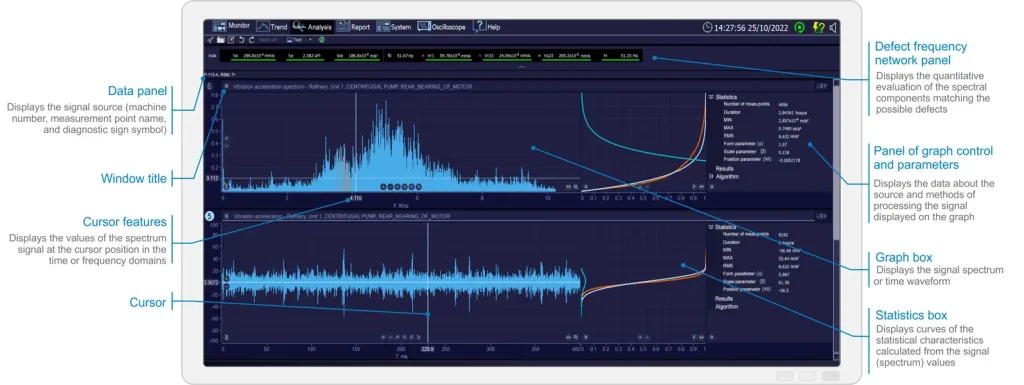Viewport: 1024px width, 385px height.
Task: Click the undo arrow in toolbar
Action: [x=241, y=40]
